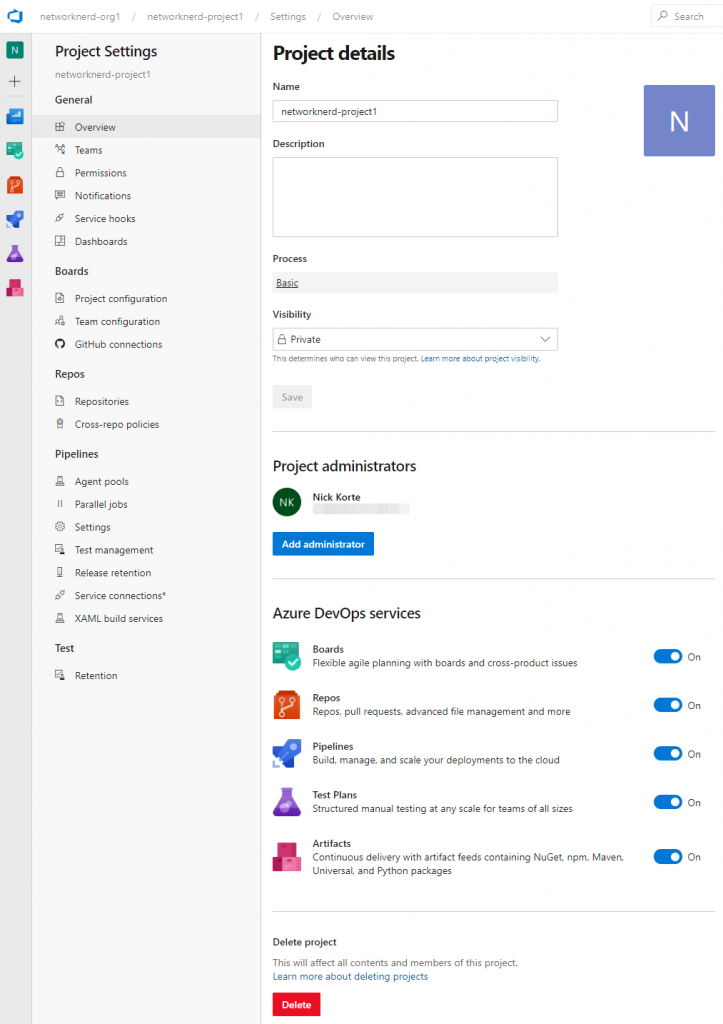Click the Boards service icon in services list
This screenshot has width=723, height=1024.
pyautogui.click(x=287, y=656)
